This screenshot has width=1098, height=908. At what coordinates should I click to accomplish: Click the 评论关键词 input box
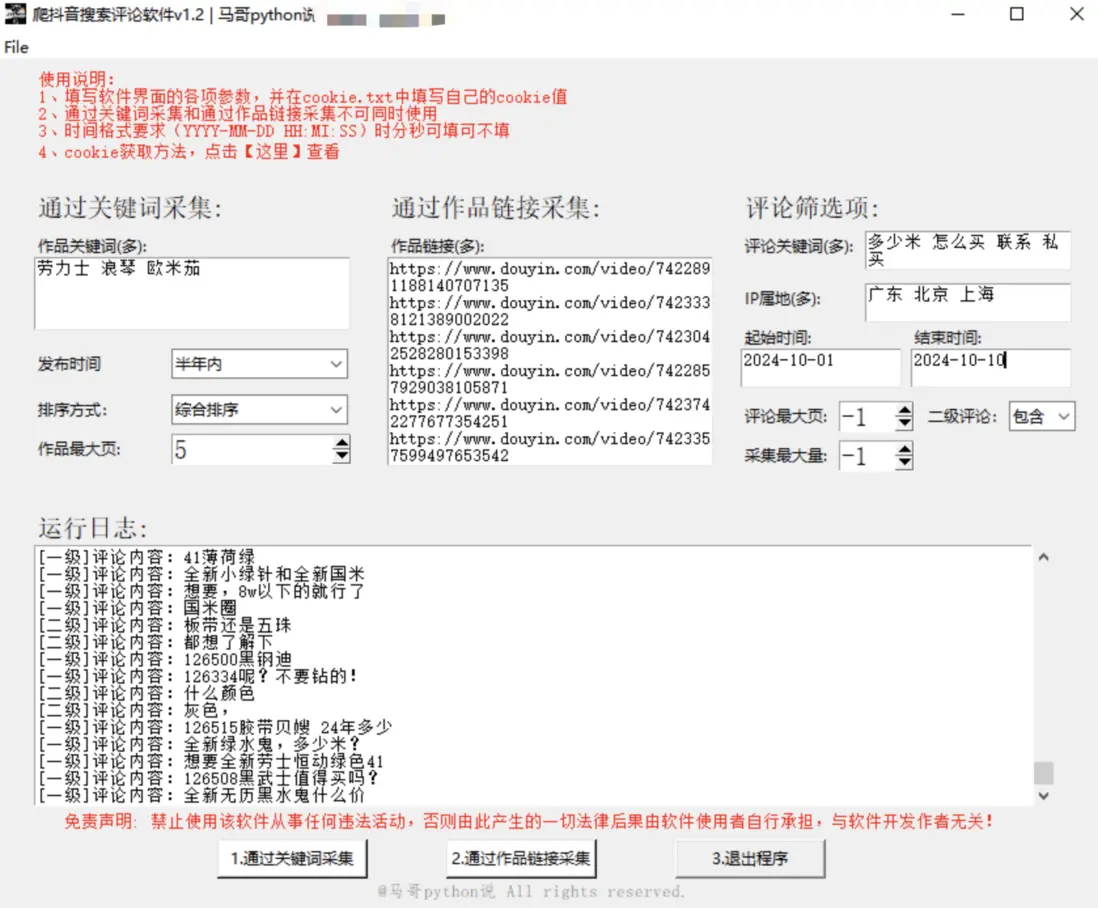(x=965, y=249)
